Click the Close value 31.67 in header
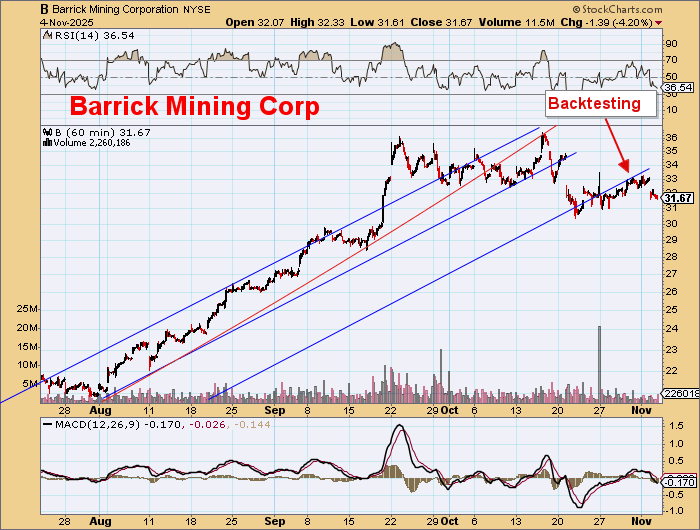Screen dimensions: 700x530 tap(458, 22)
